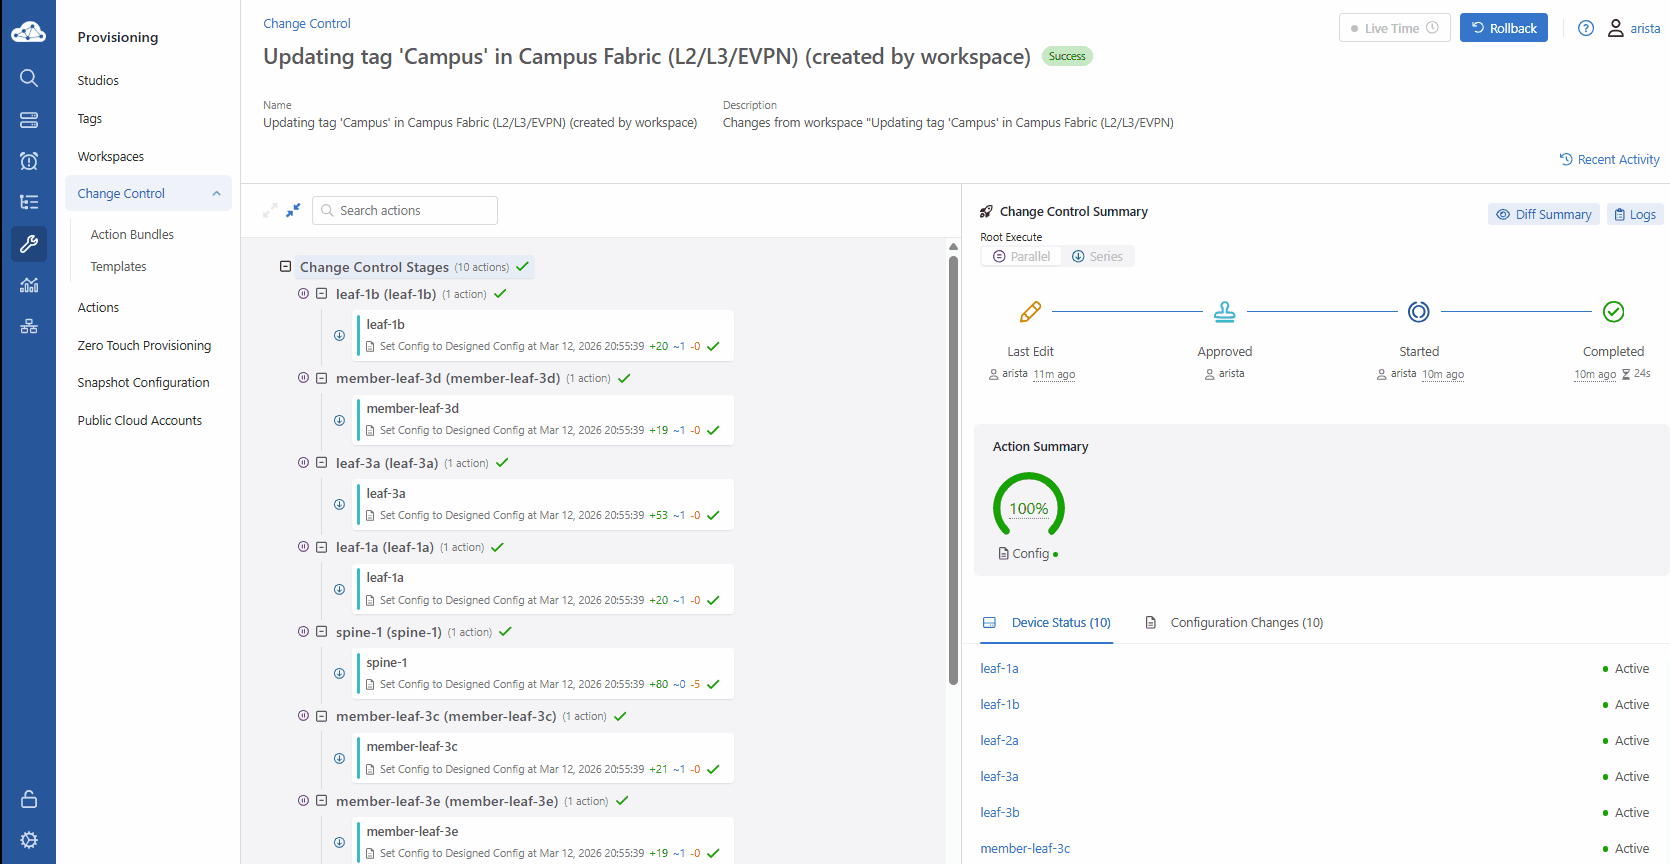Screen dimensions: 1670x864
Task: Open the Diff Summary
Action: point(1543,214)
